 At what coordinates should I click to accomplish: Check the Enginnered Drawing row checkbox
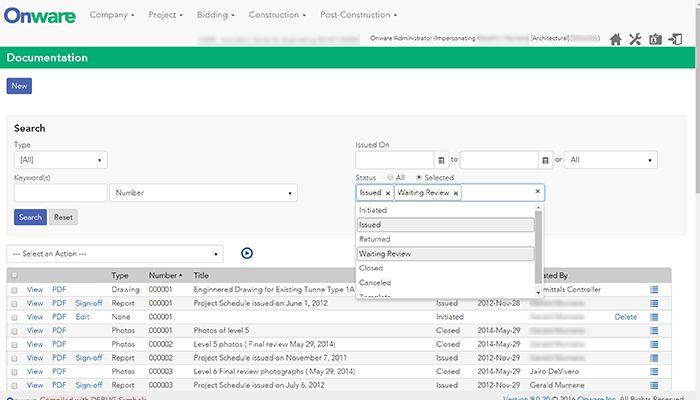tap(14, 290)
